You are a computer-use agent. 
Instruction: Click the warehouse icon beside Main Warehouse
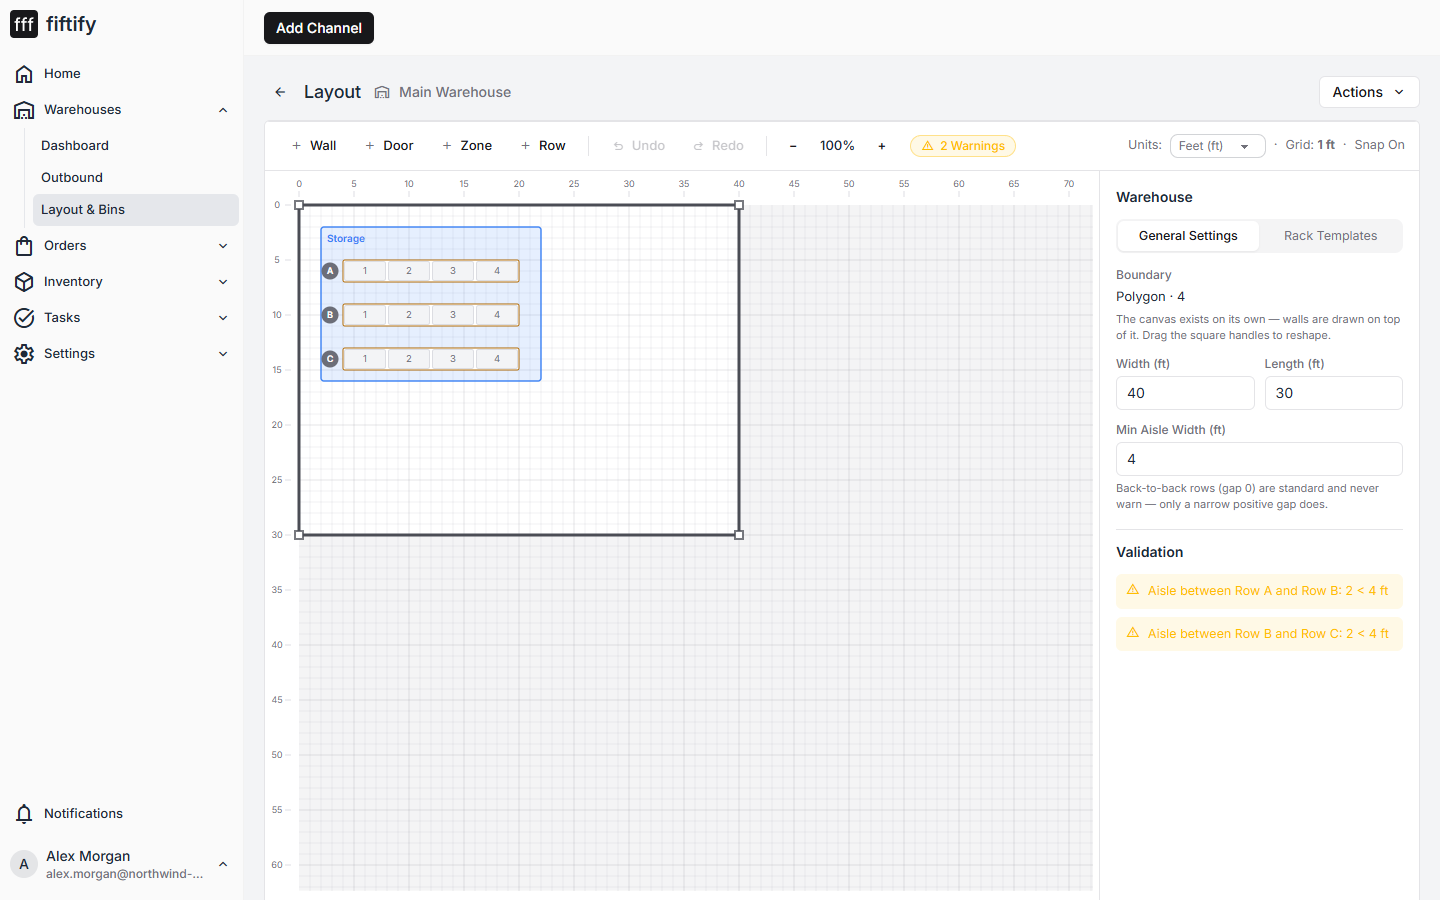point(382,92)
